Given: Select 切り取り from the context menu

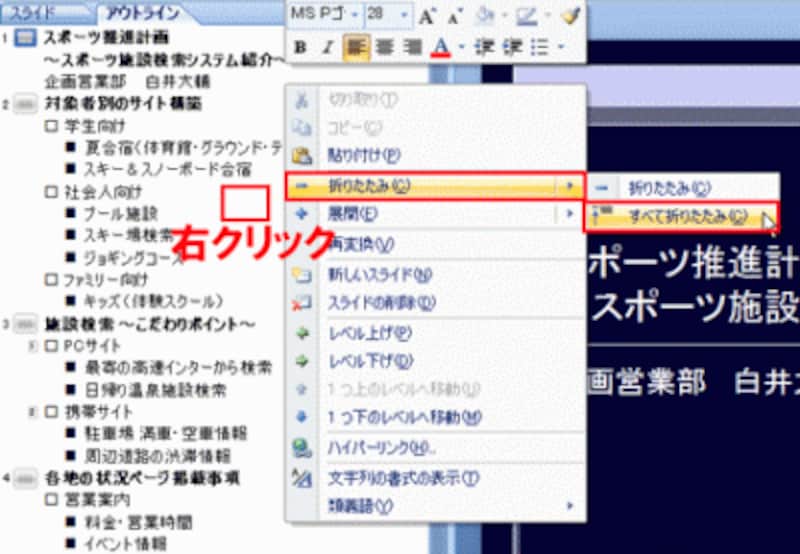Looking at the screenshot, I should (x=436, y=100).
